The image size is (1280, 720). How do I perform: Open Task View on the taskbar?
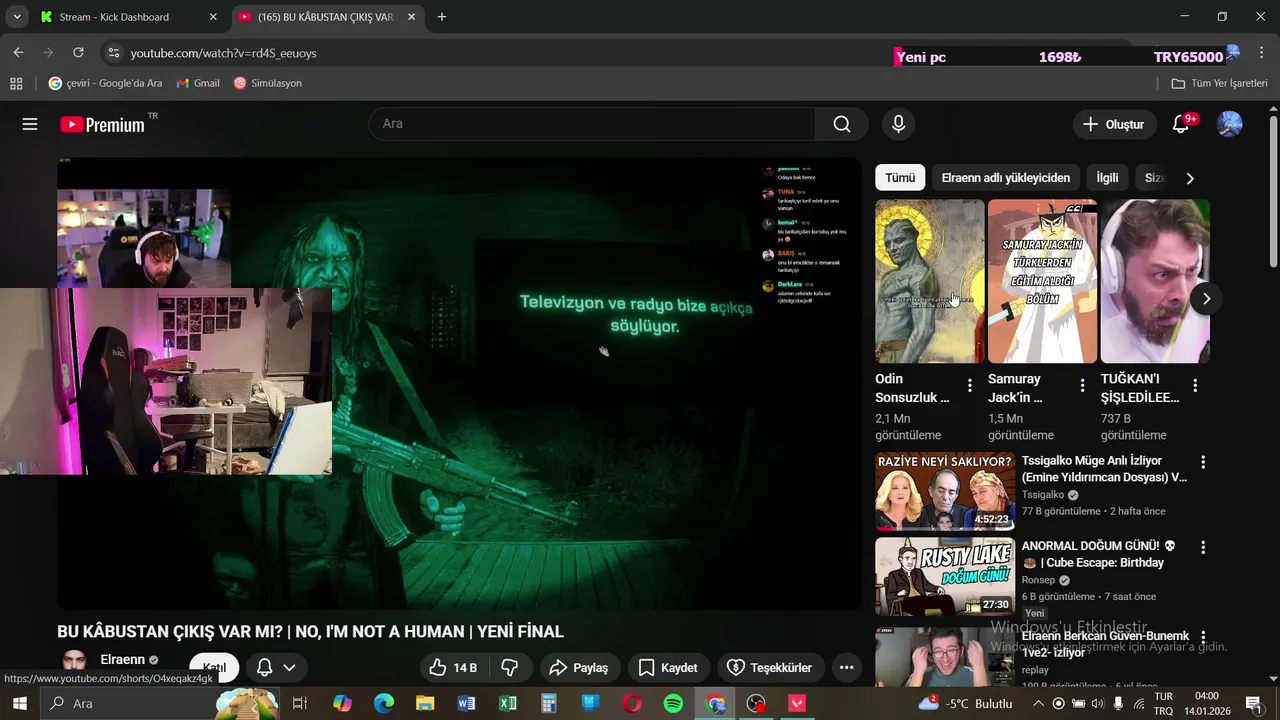(x=299, y=703)
